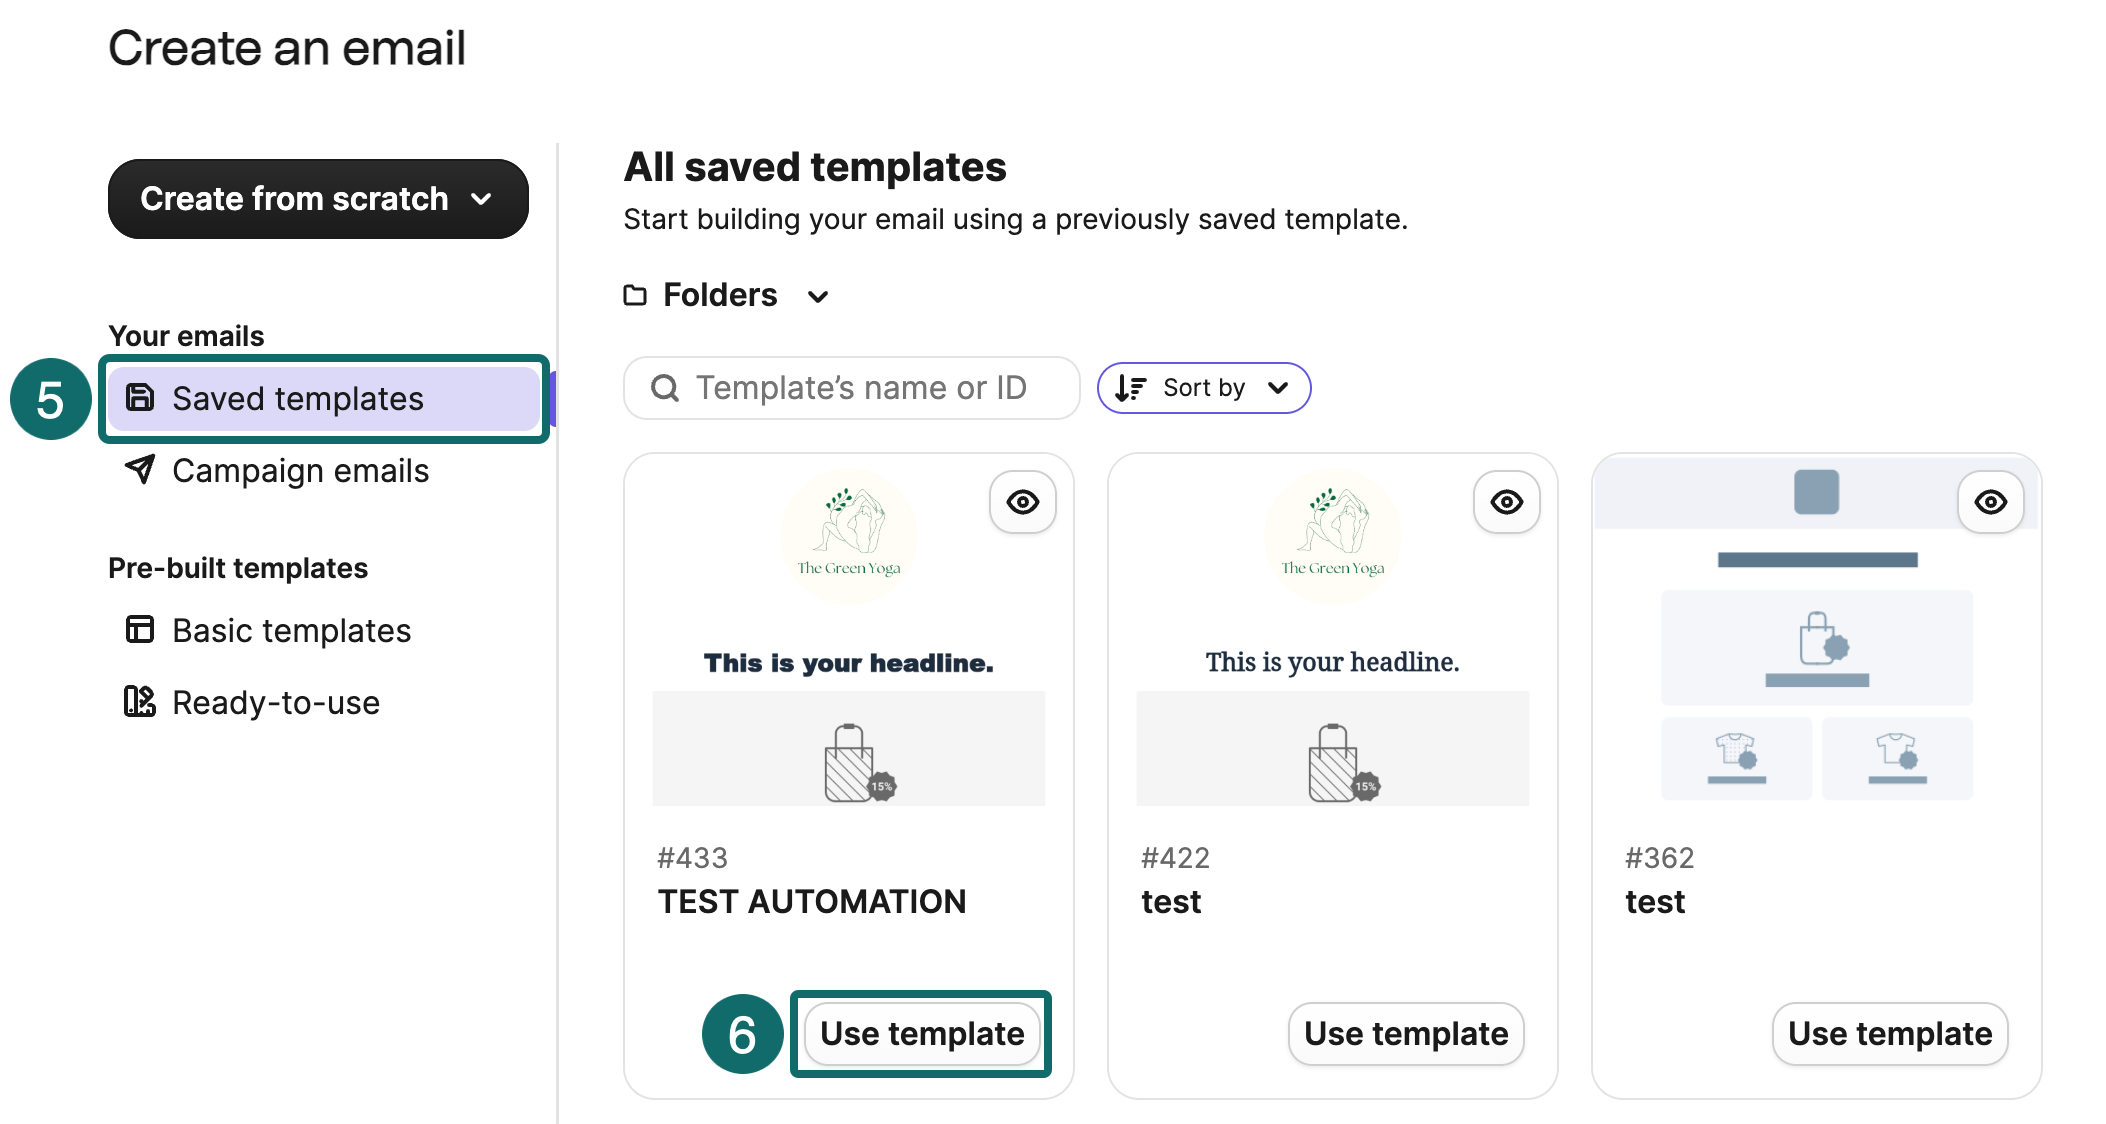The height and width of the screenshot is (1124, 2106).
Task: Show a preview of template #422
Action: (1506, 502)
